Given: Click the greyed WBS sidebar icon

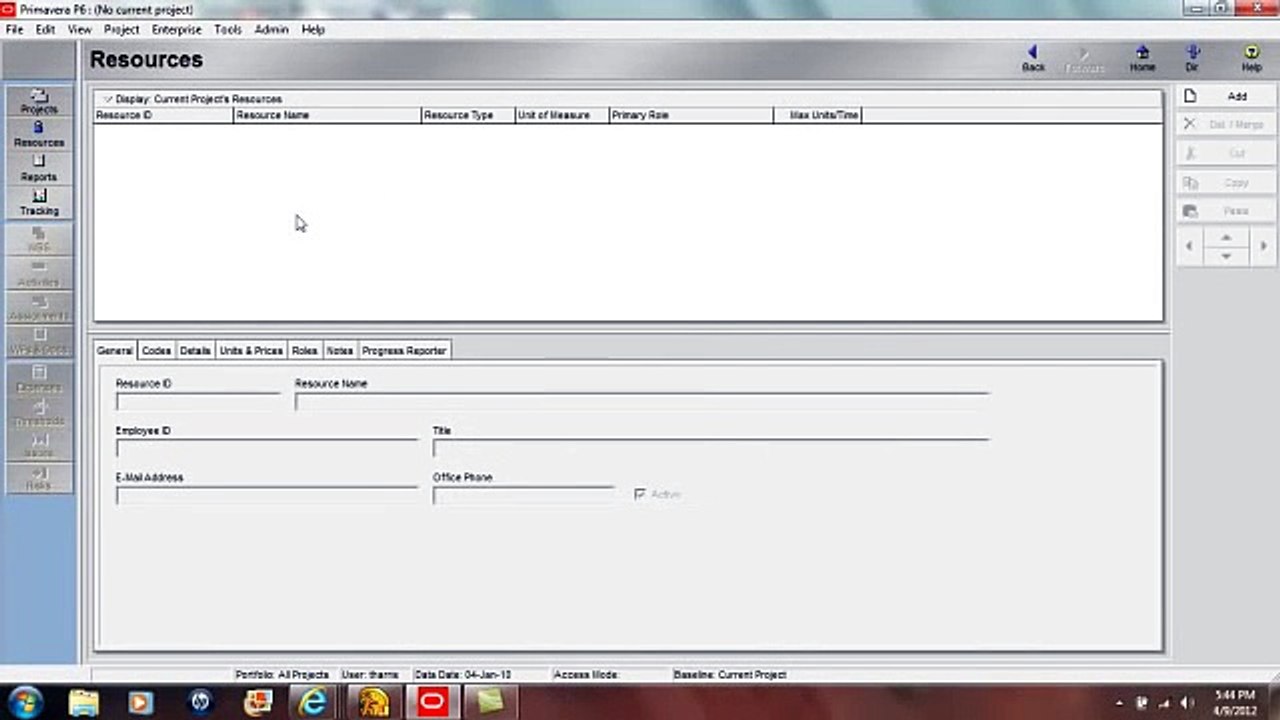Looking at the screenshot, I should tap(39, 239).
